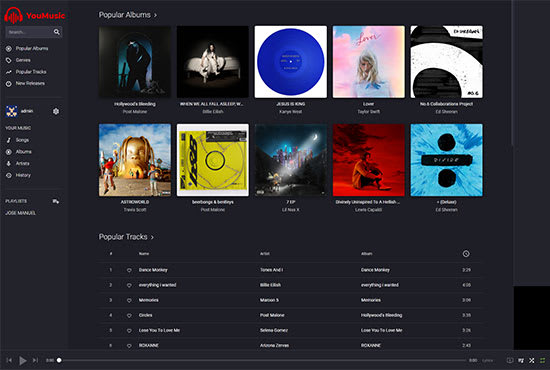Open the Hollywood's Bleeding album cover
This screenshot has height=370, width=550.
[135, 62]
